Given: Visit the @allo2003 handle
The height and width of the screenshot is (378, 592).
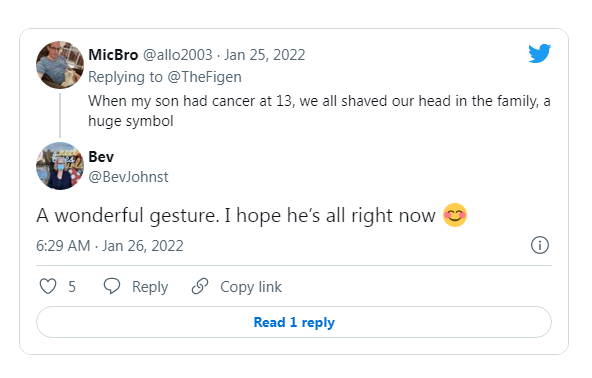Looking at the screenshot, I should click(177, 55).
